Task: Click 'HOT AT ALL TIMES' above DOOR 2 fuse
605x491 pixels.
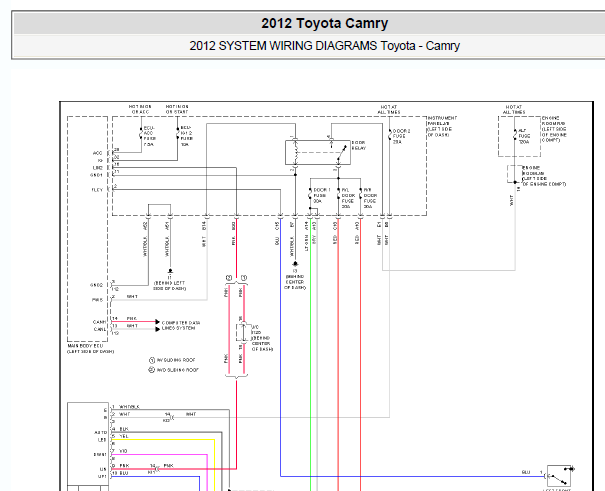Action: [389, 110]
